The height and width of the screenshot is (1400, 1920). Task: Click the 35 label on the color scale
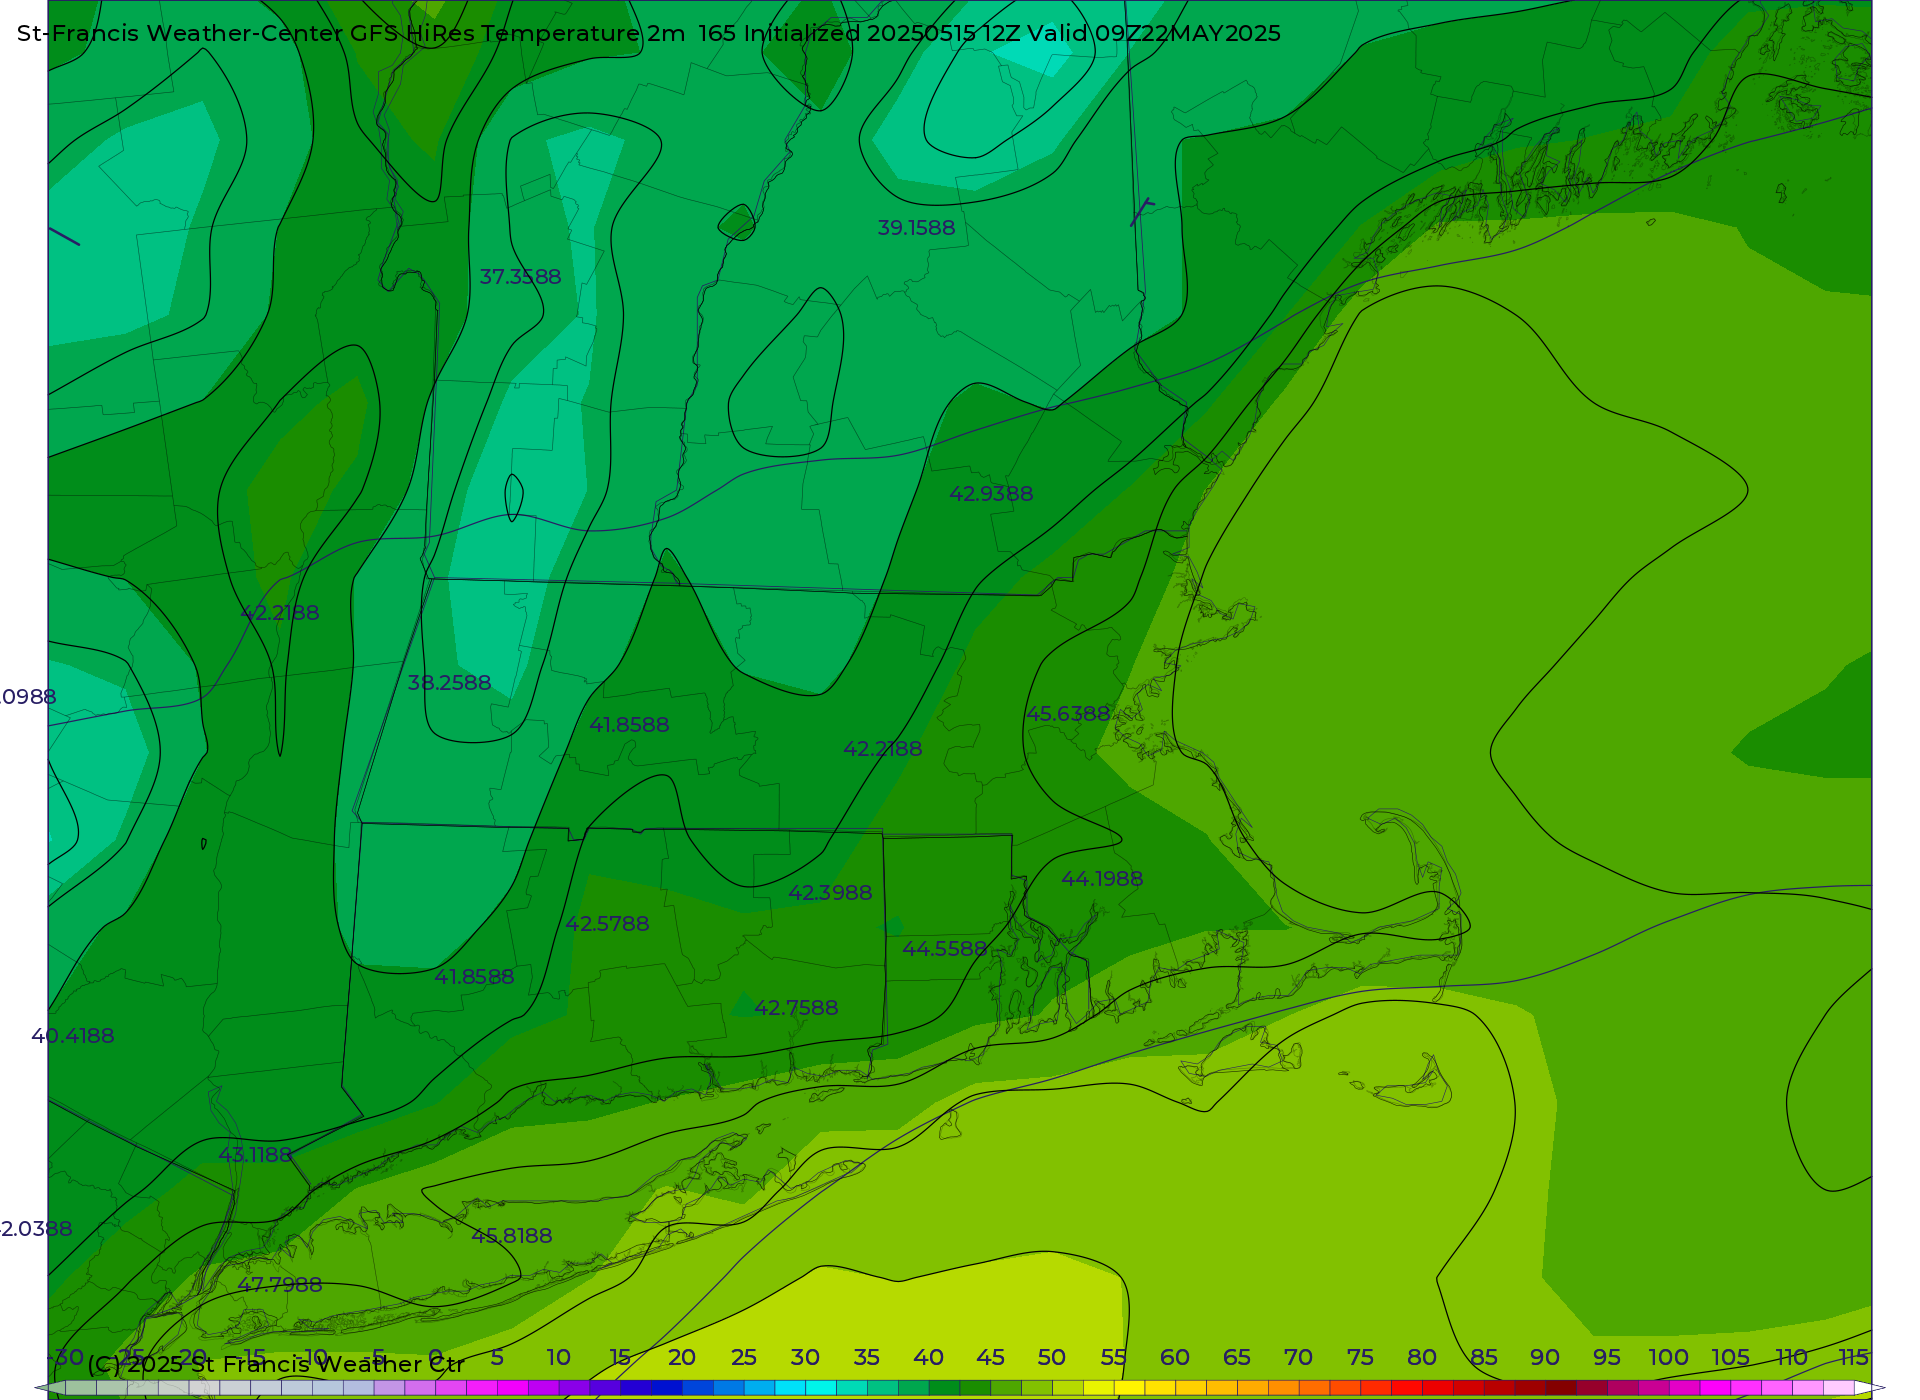click(x=866, y=1358)
